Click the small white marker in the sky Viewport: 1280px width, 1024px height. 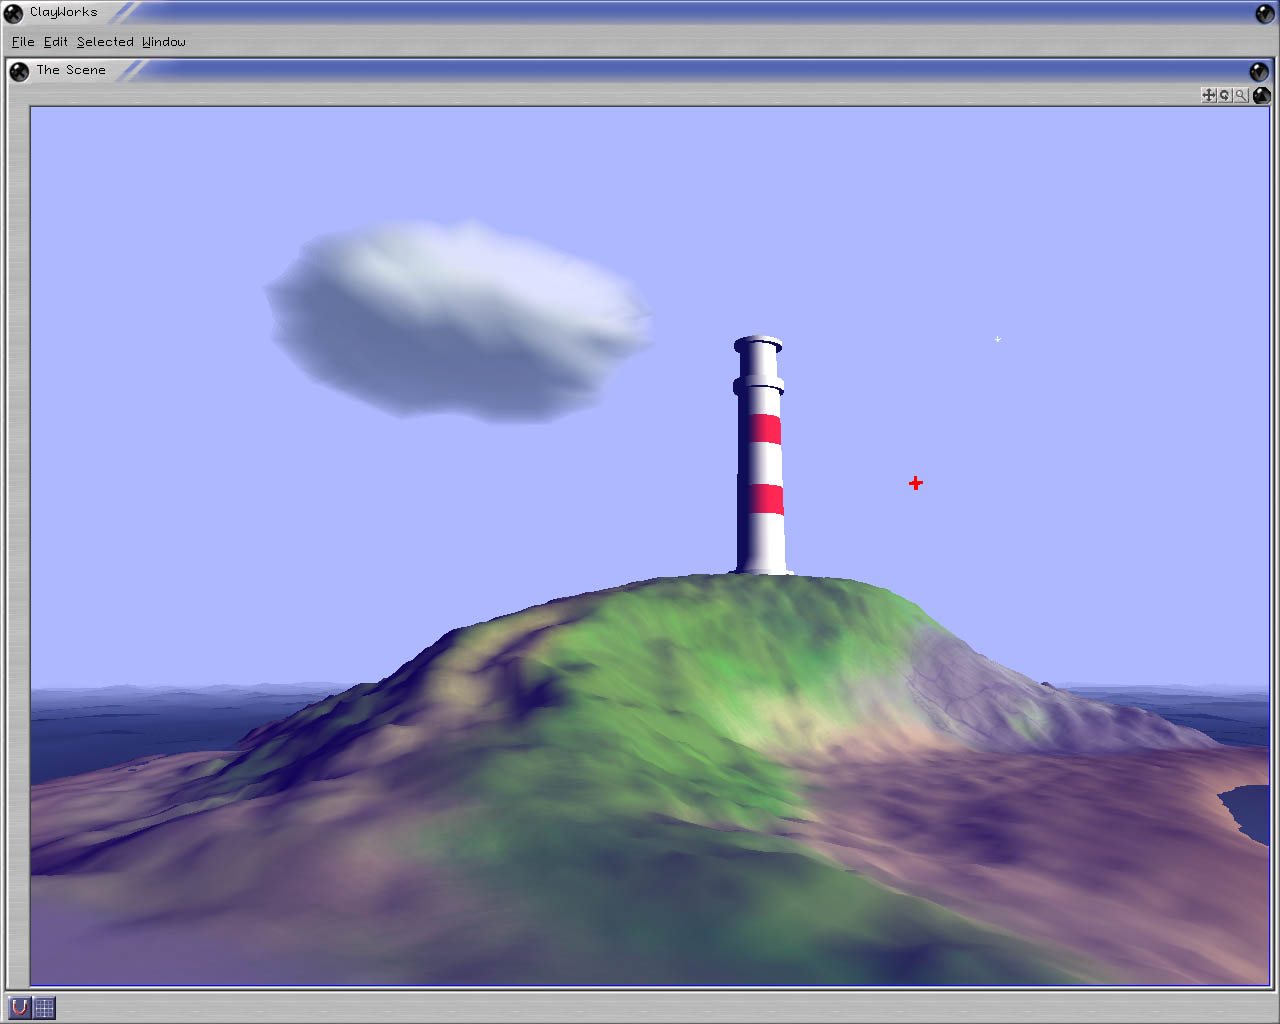998,339
